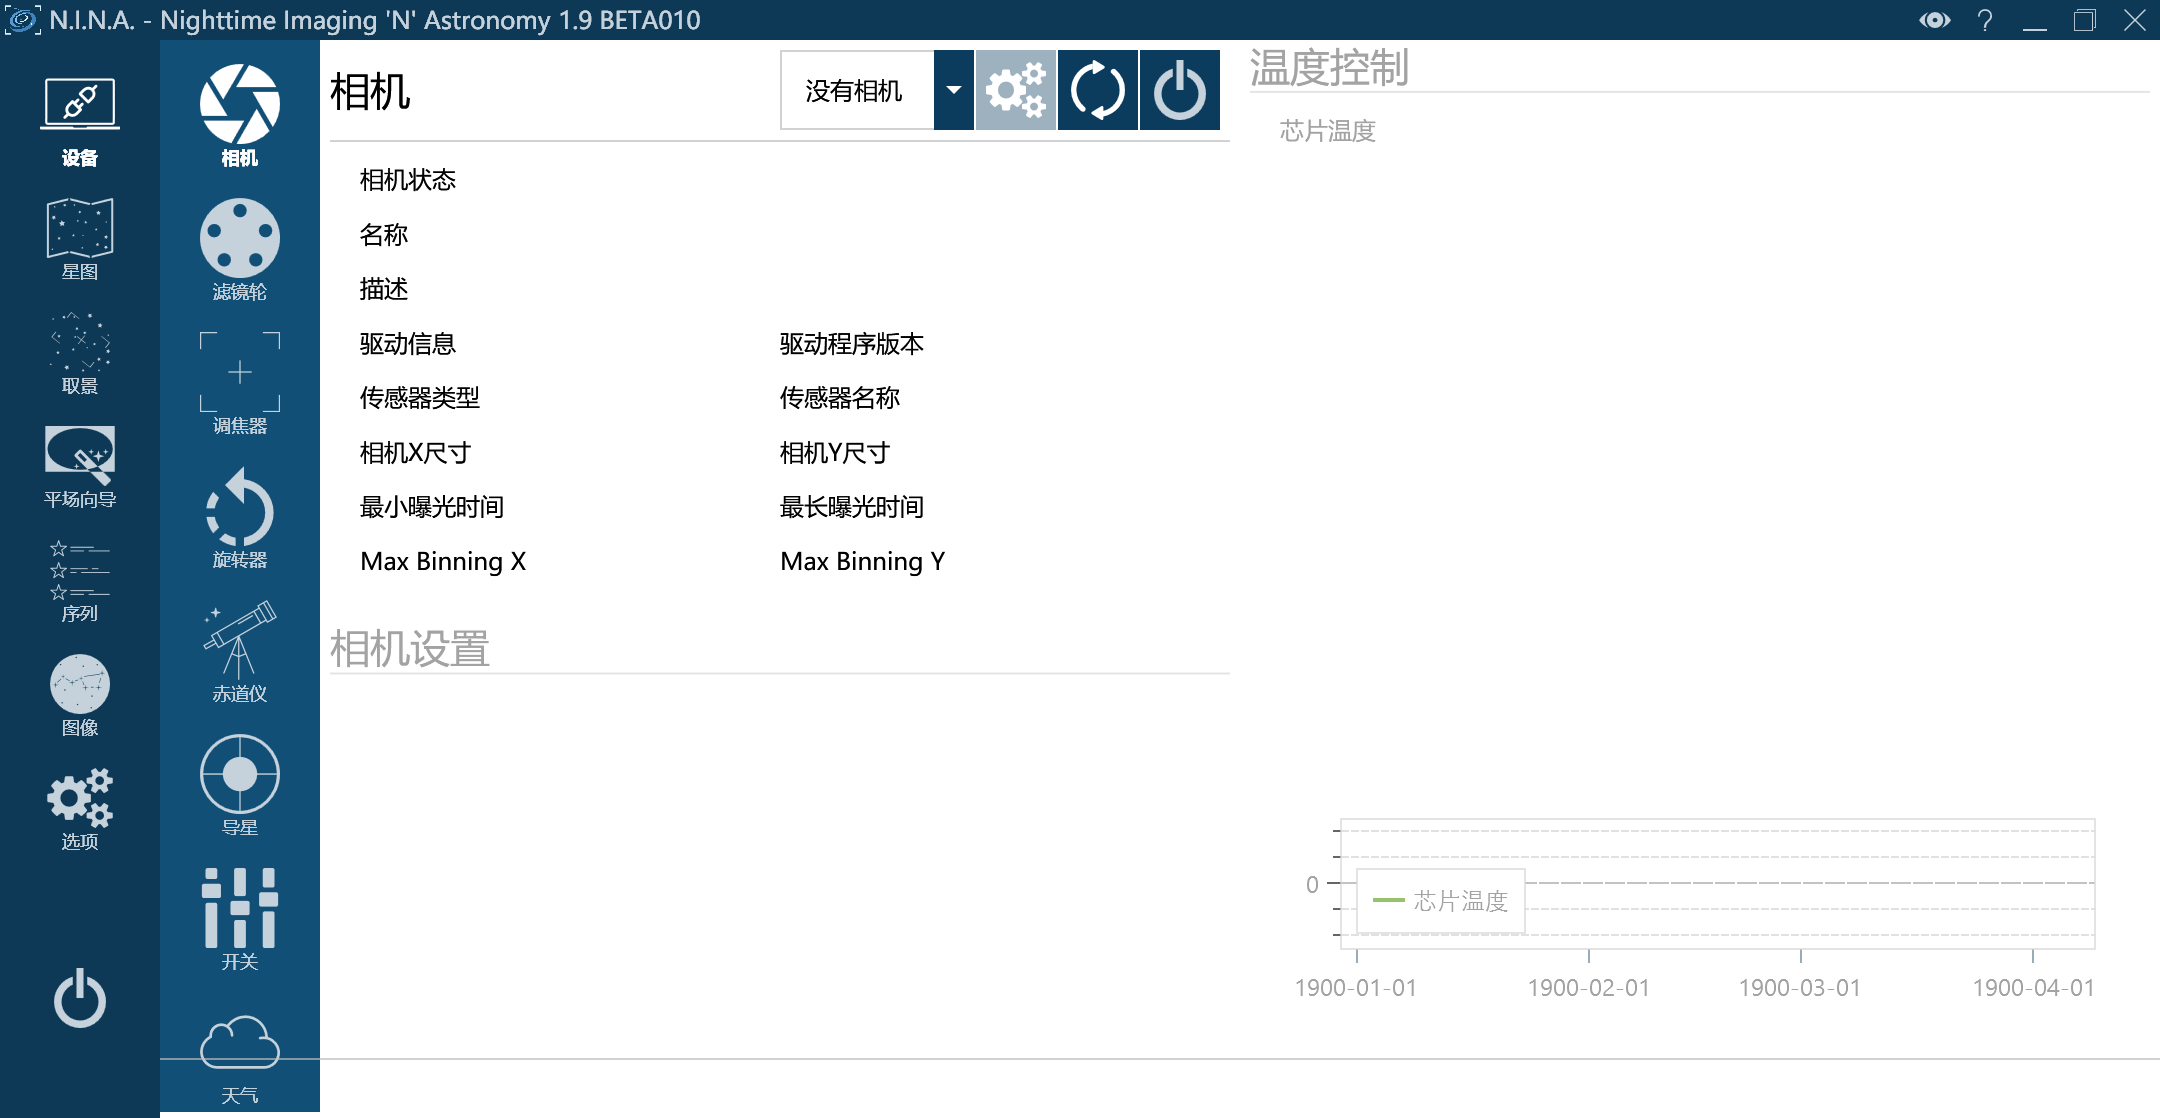Select the 相机 camera equipment icon
This screenshot has width=2160, height=1118.
(240, 115)
